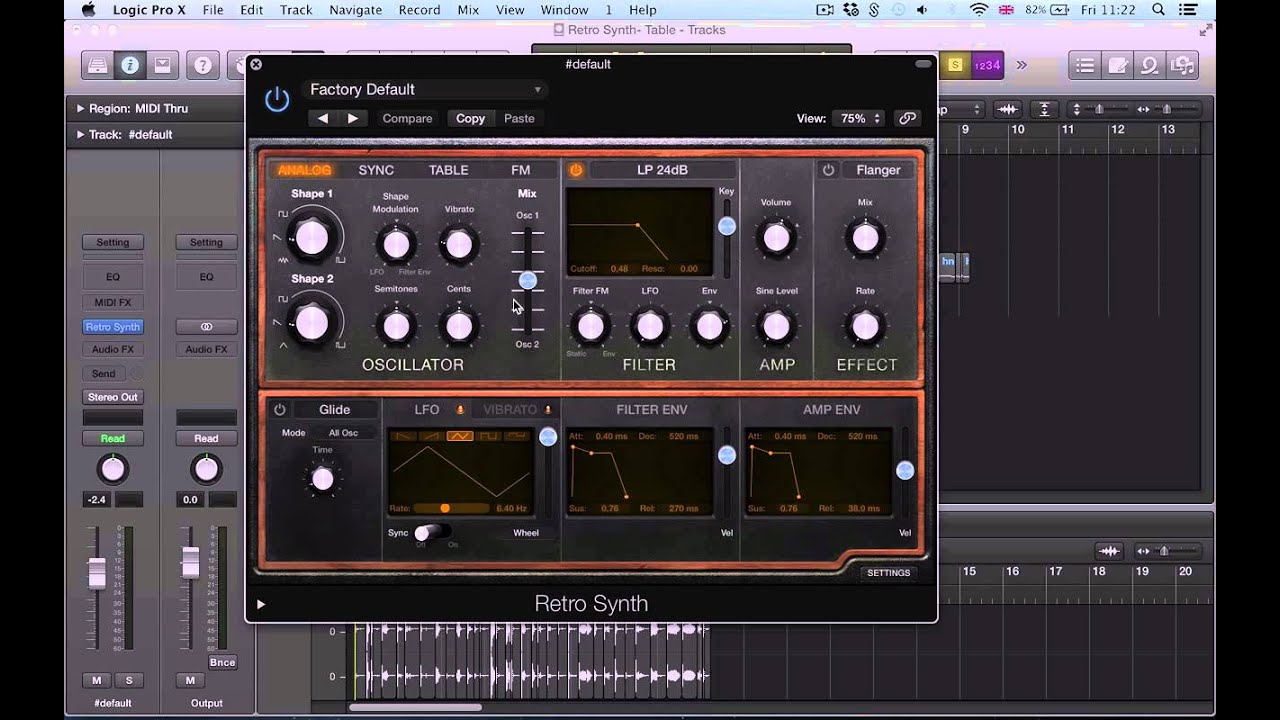Click vertical auto zoom icon
This screenshot has width=1280, height=720.
click(1045, 108)
